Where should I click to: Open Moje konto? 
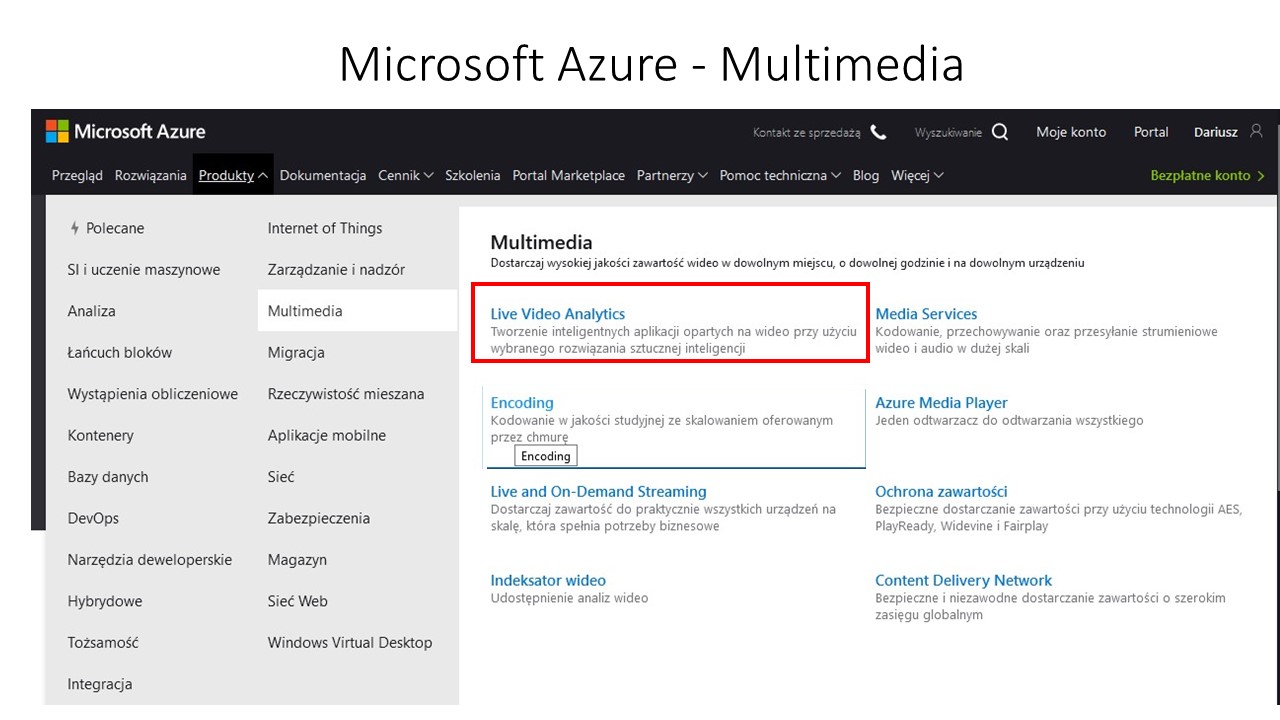pos(1071,132)
